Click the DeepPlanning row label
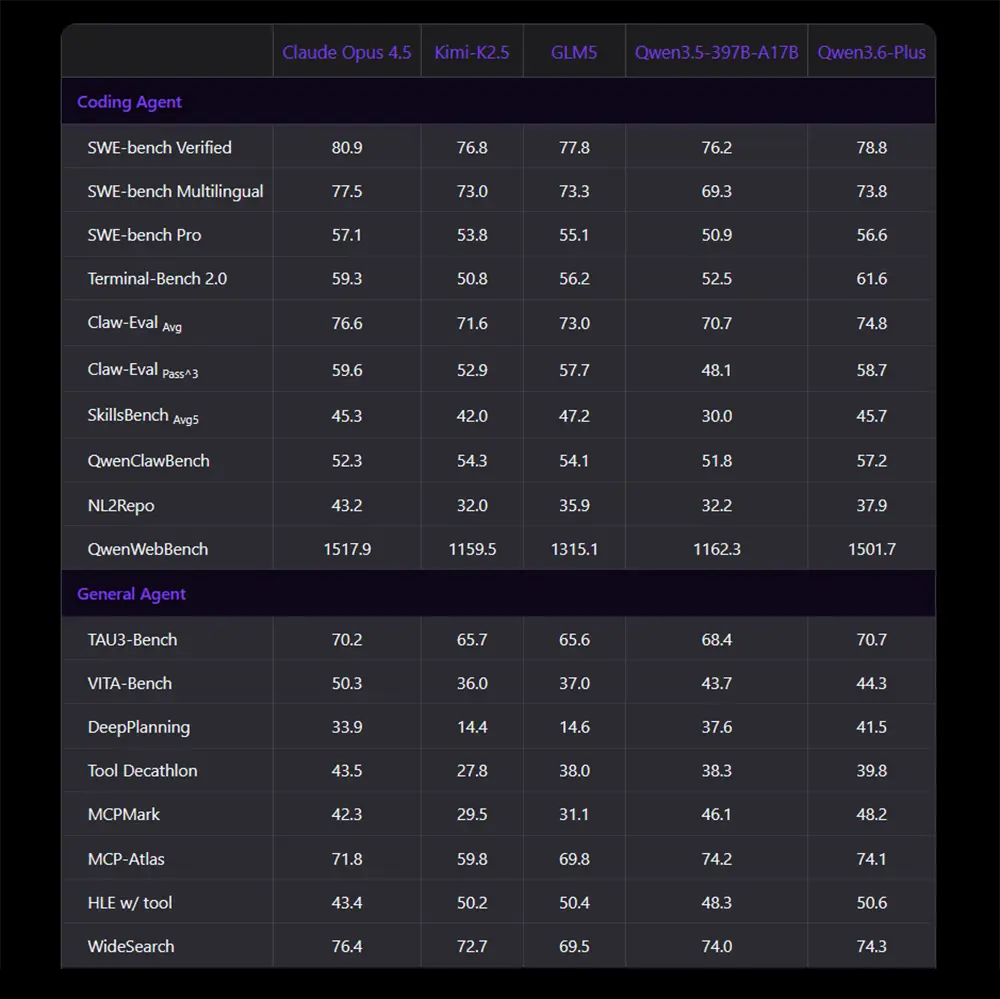The image size is (1000, 999). (138, 727)
